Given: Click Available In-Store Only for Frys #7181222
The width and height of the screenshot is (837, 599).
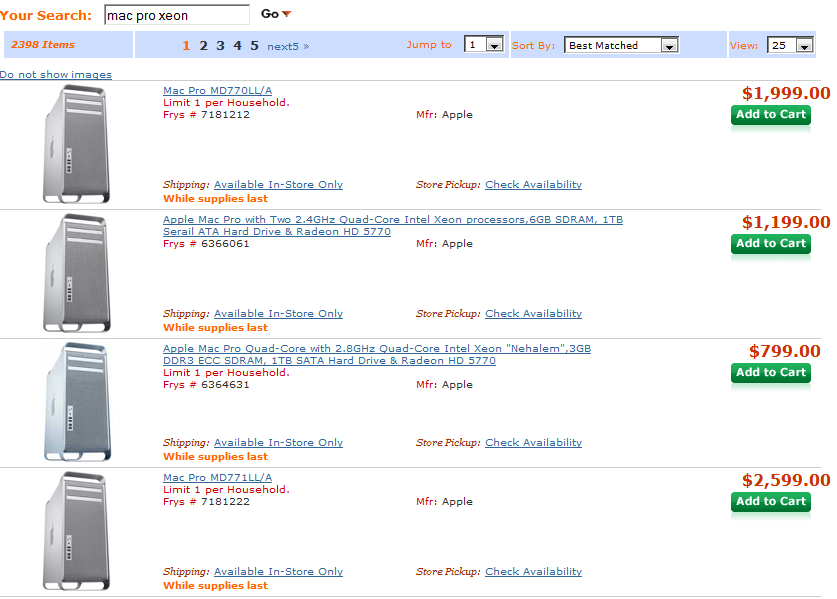Looking at the screenshot, I should [x=278, y=572].
